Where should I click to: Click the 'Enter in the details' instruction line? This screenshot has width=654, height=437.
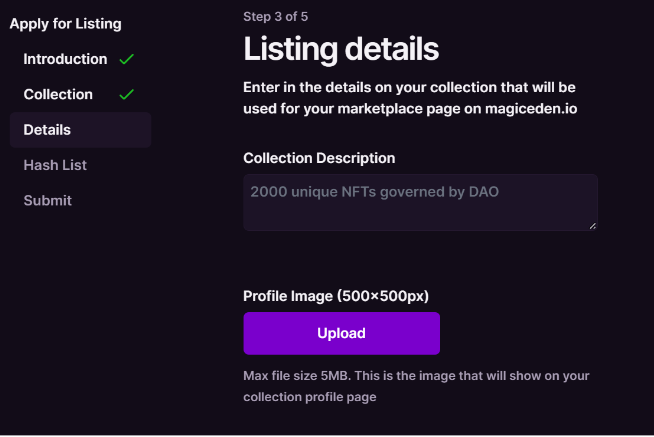[x=409, y=87]
